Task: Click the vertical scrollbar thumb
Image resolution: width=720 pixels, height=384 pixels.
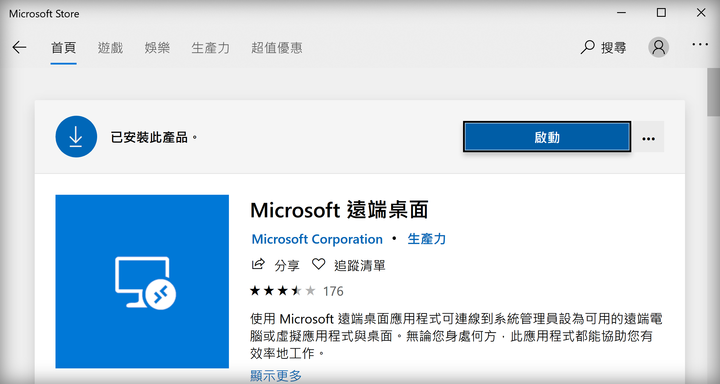Action: click(x=713, y=92)
